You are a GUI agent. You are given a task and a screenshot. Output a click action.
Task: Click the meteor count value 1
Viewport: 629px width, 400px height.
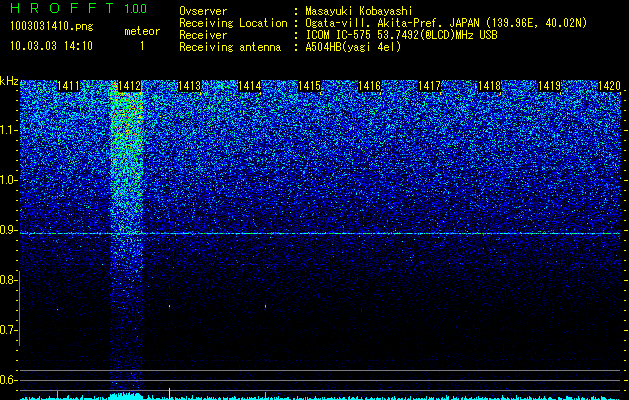coord(142,46)
